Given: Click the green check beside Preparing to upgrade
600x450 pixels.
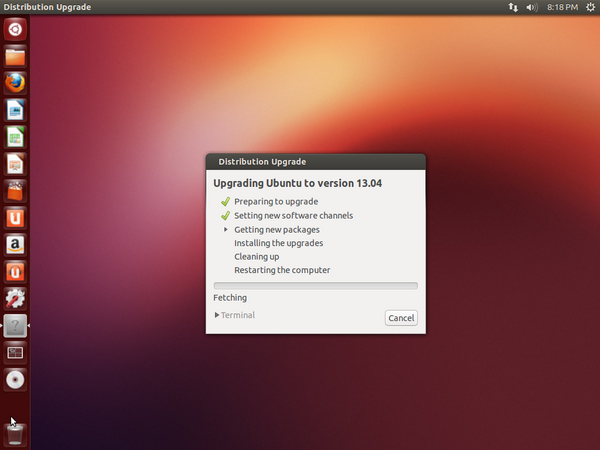Looking at the screenshot, I should 225,201.
